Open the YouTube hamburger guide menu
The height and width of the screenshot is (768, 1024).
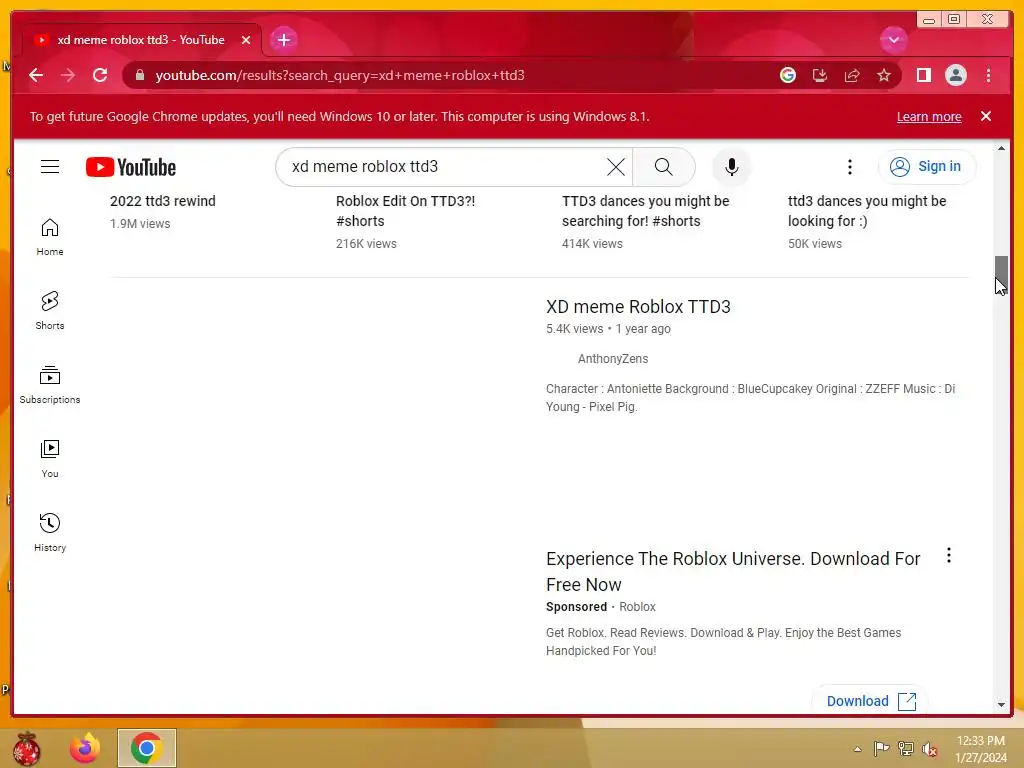pos(50,167)
